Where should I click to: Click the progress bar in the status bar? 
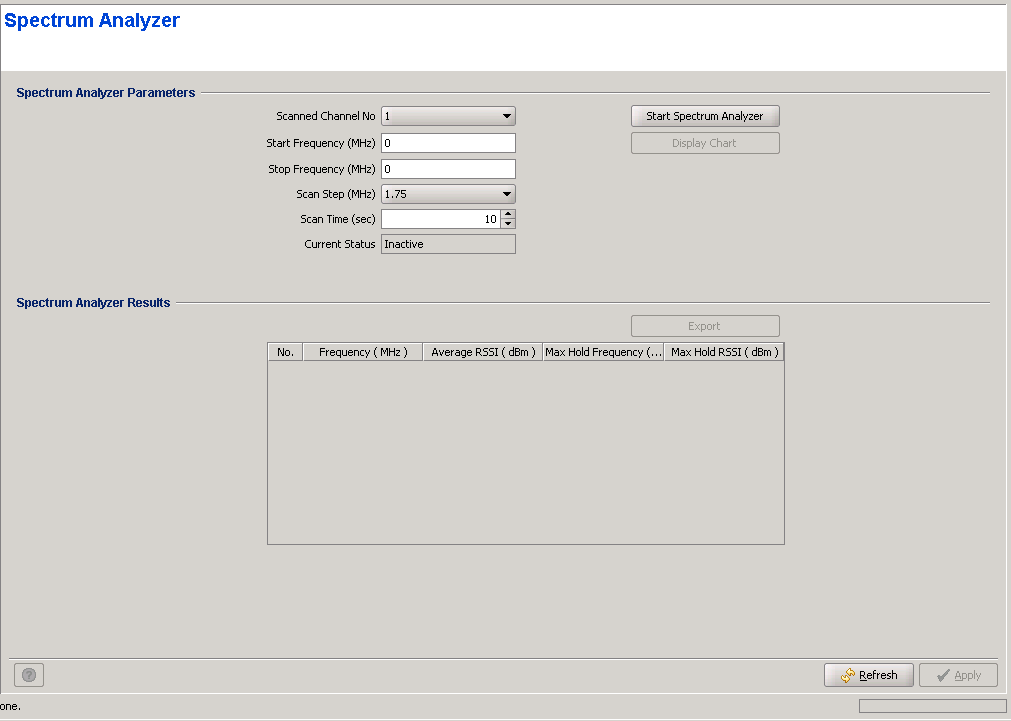click(932, 706)
